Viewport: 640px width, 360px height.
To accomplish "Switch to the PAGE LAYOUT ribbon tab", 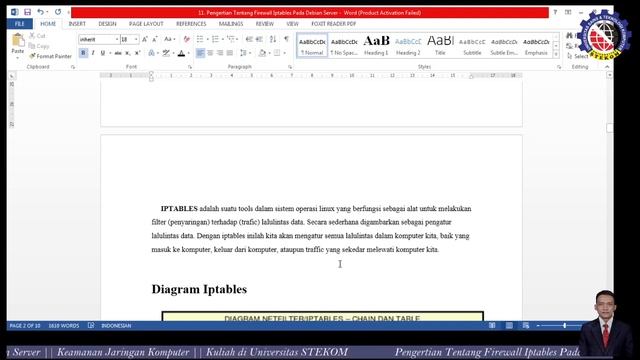I will [146, 24].
